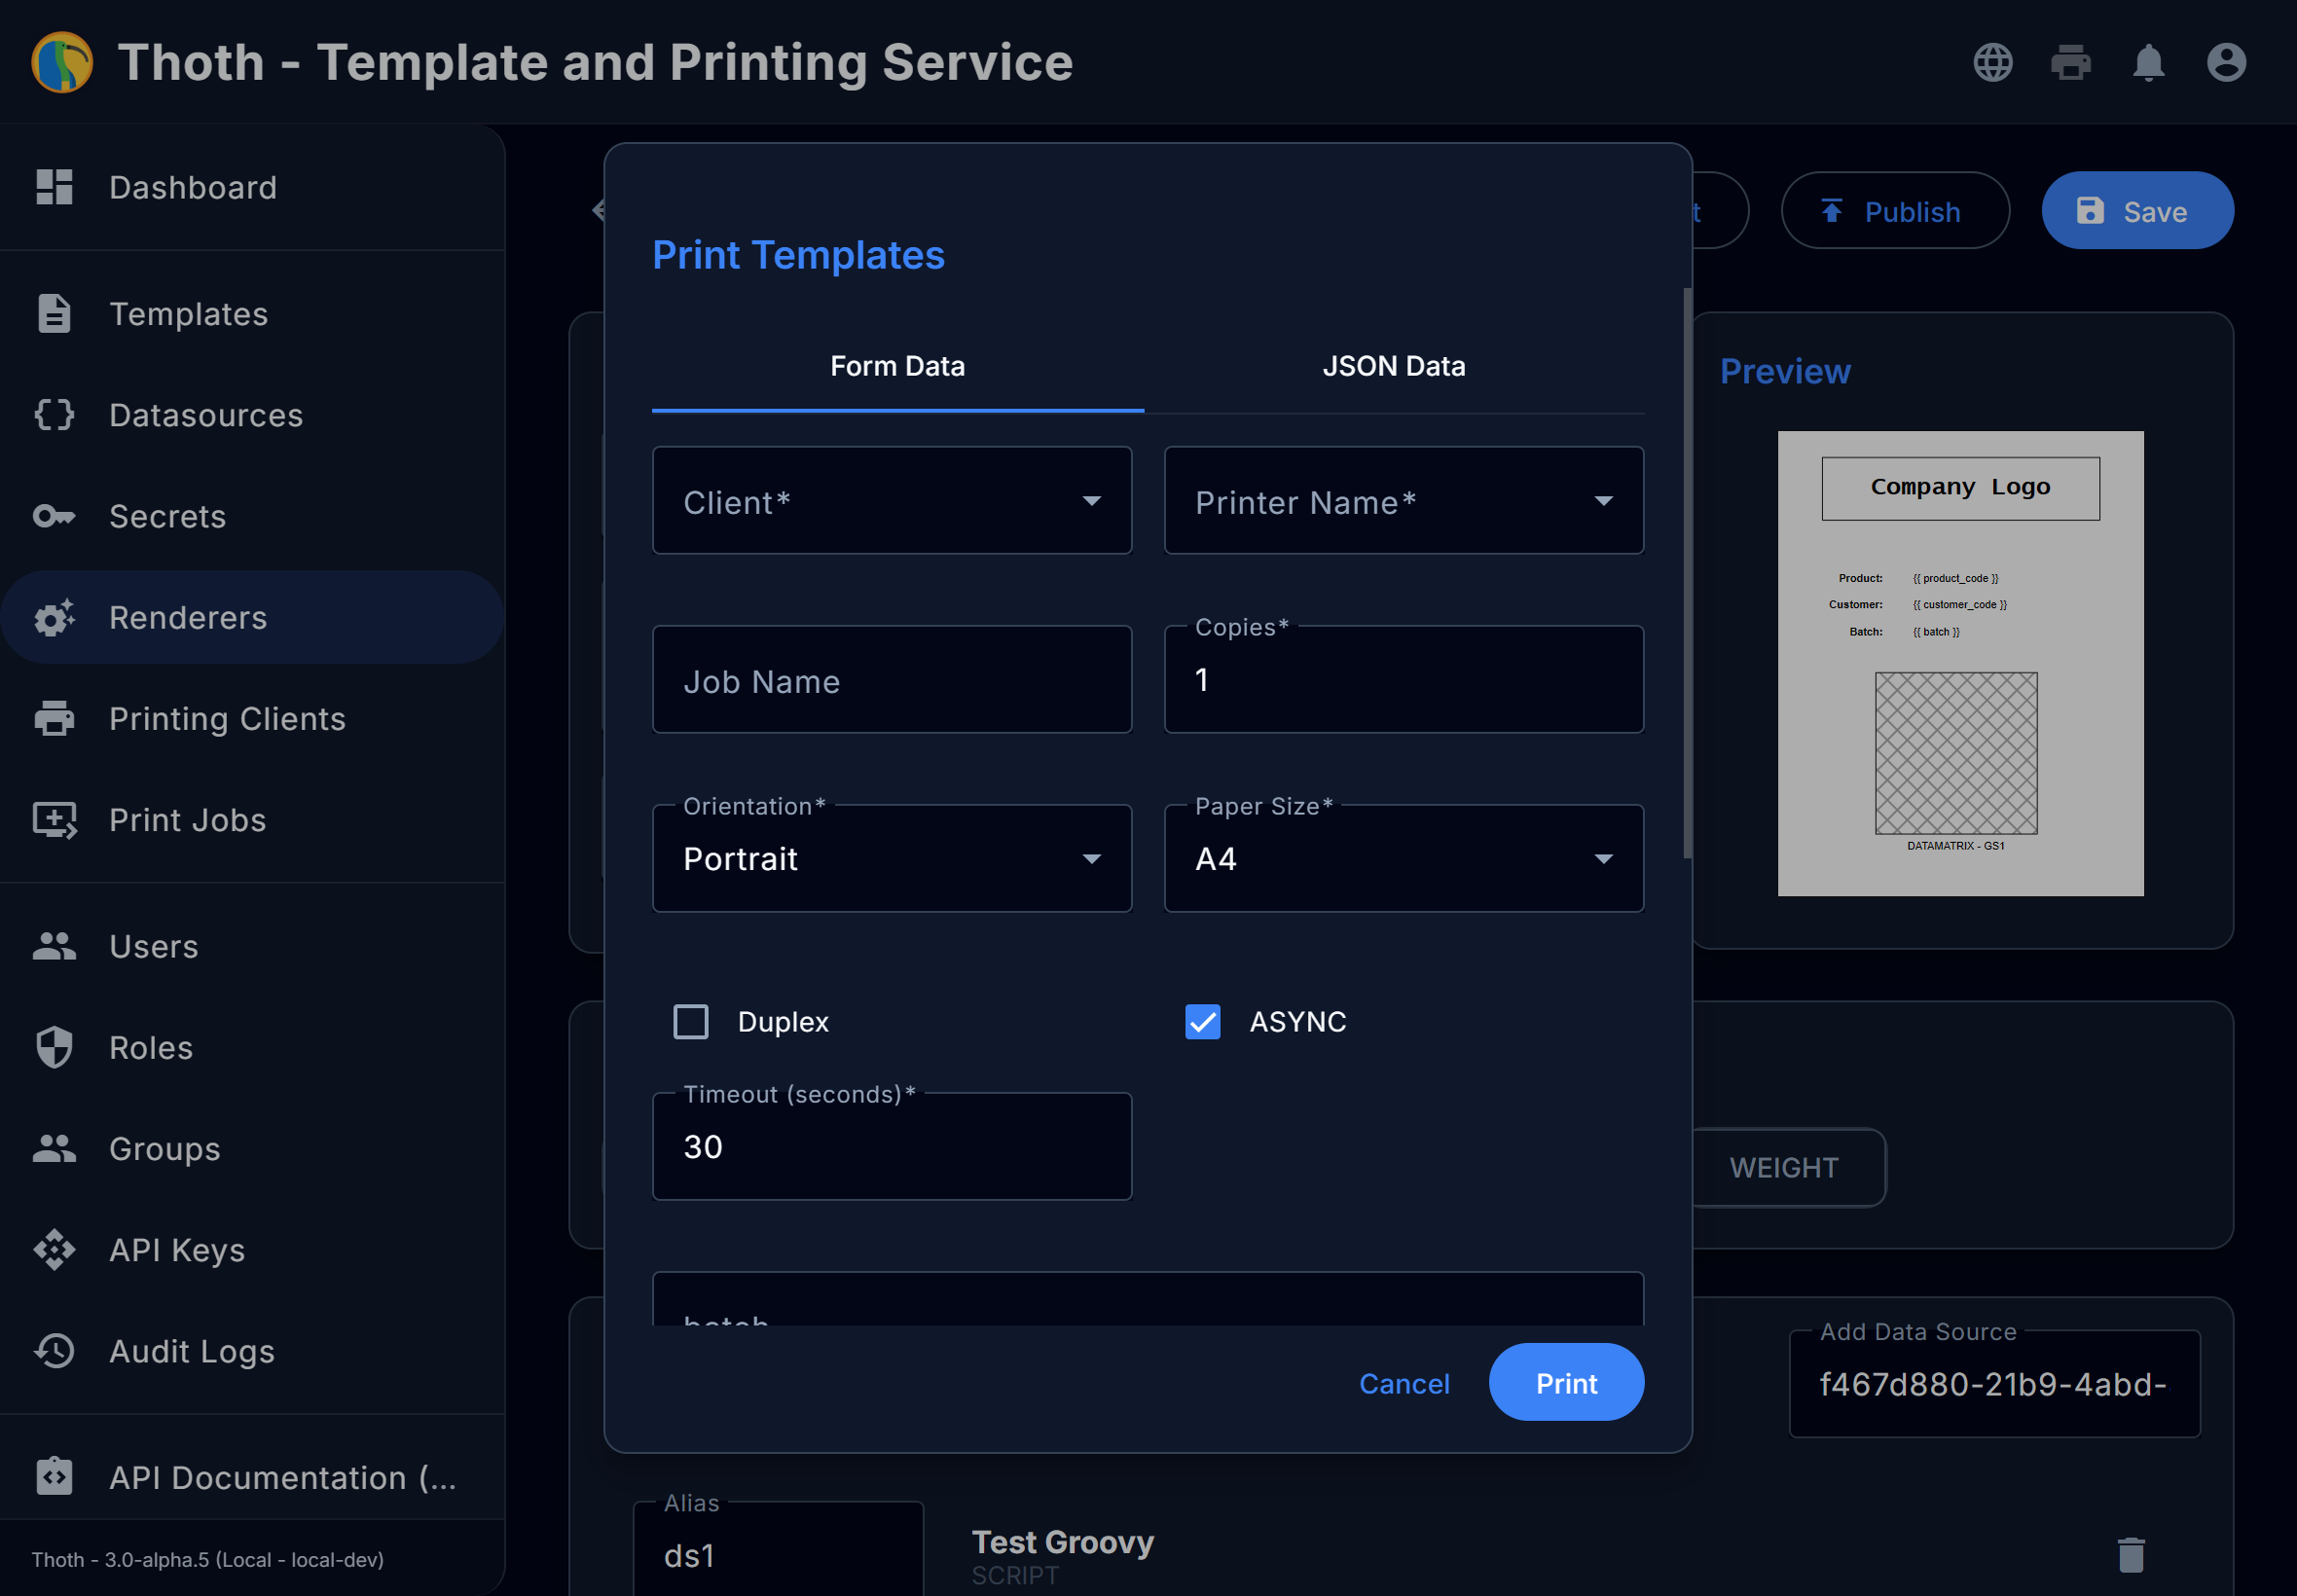Click the template preview thumbnail
Image resolution: width=2297 pixels, height=1596 pixels.
pyautogui.click(x=1960, y=663)
